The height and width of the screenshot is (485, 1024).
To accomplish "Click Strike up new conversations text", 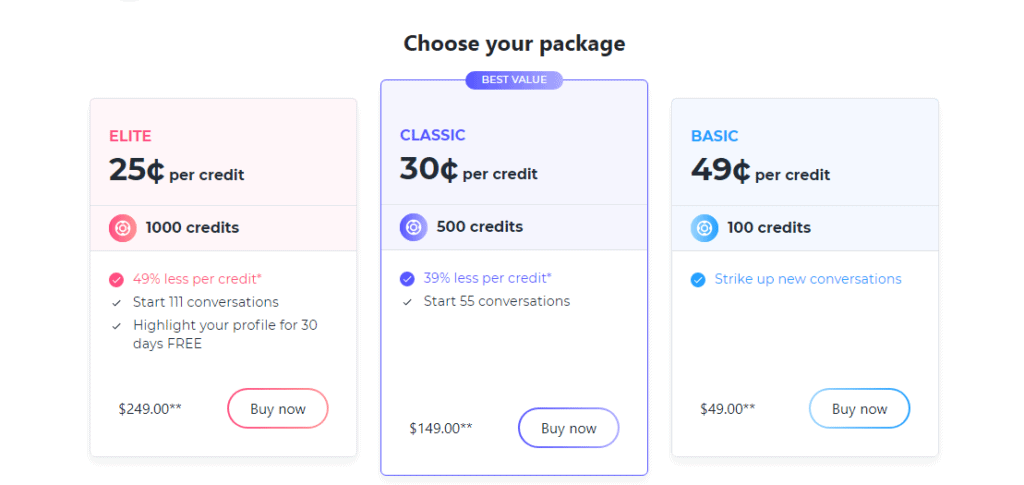I will [x=808, y=279].
